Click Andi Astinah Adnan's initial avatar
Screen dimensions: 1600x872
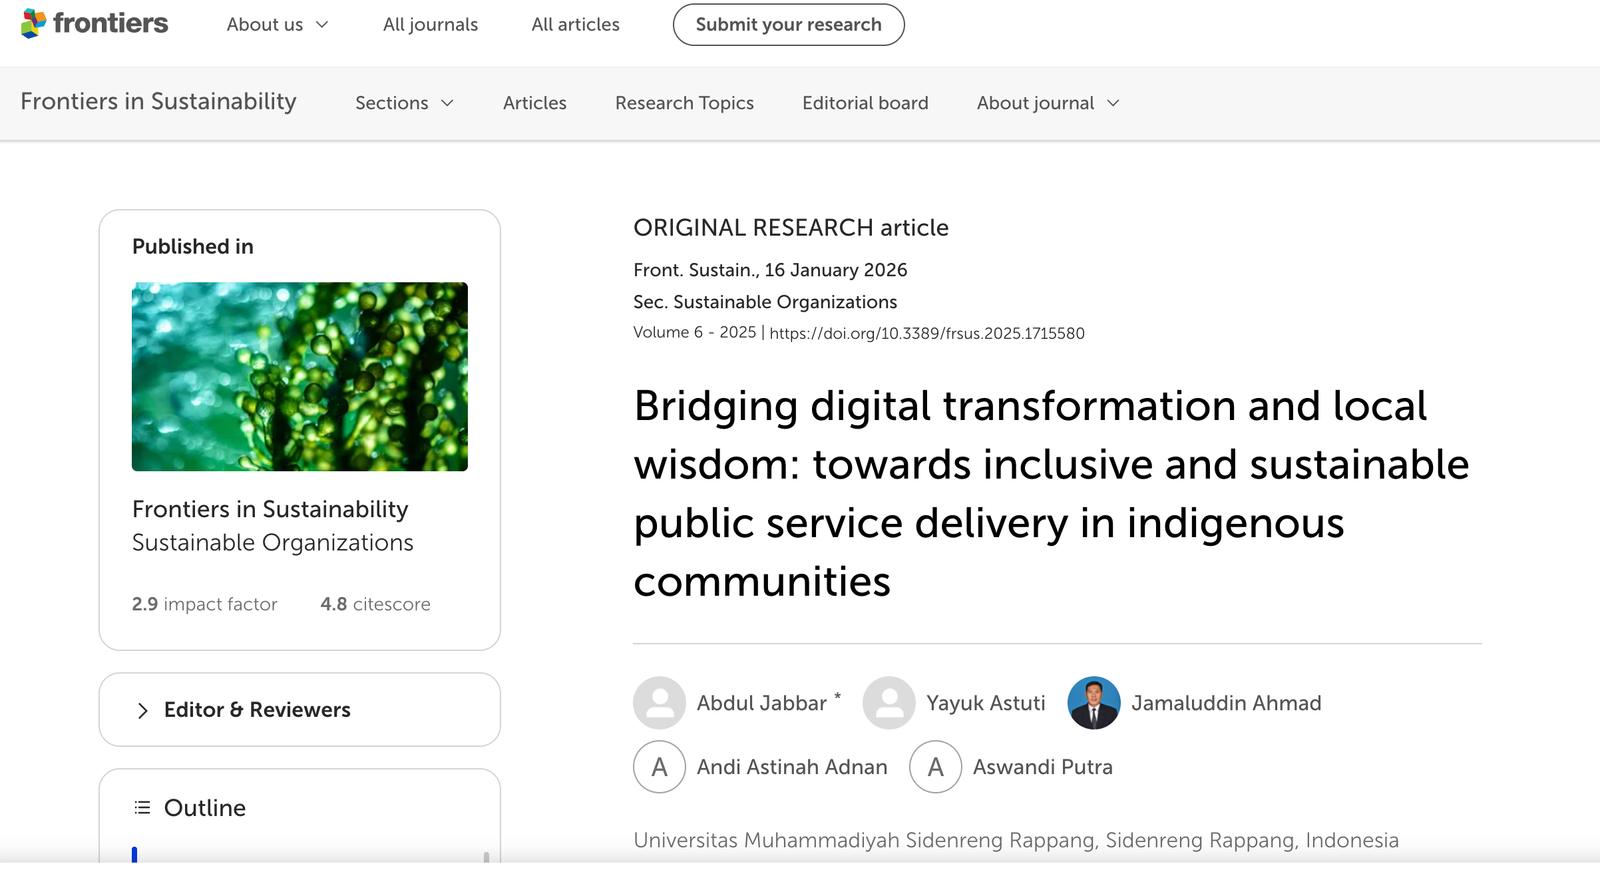659,767
